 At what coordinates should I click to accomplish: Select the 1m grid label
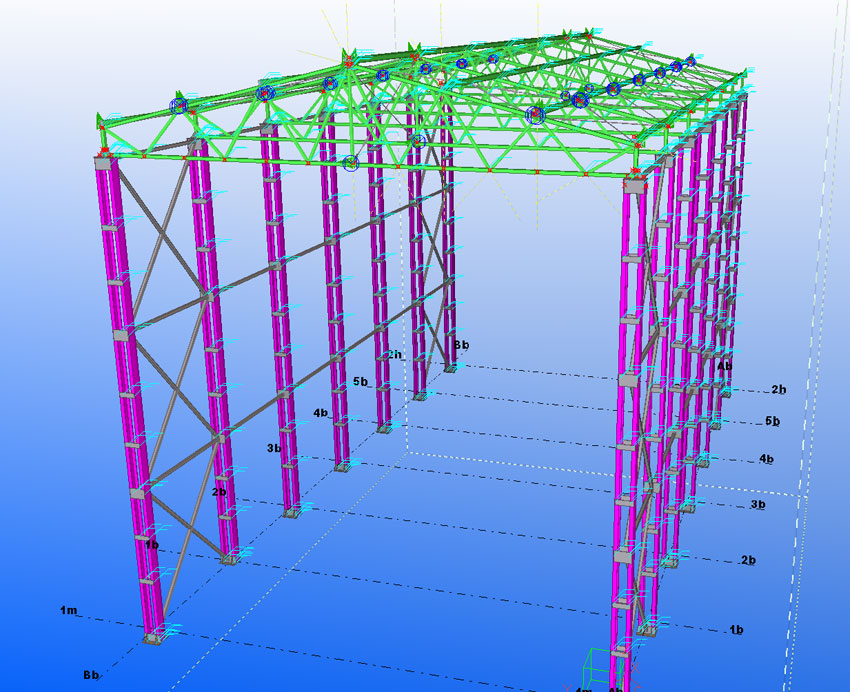tap(68, 609)
